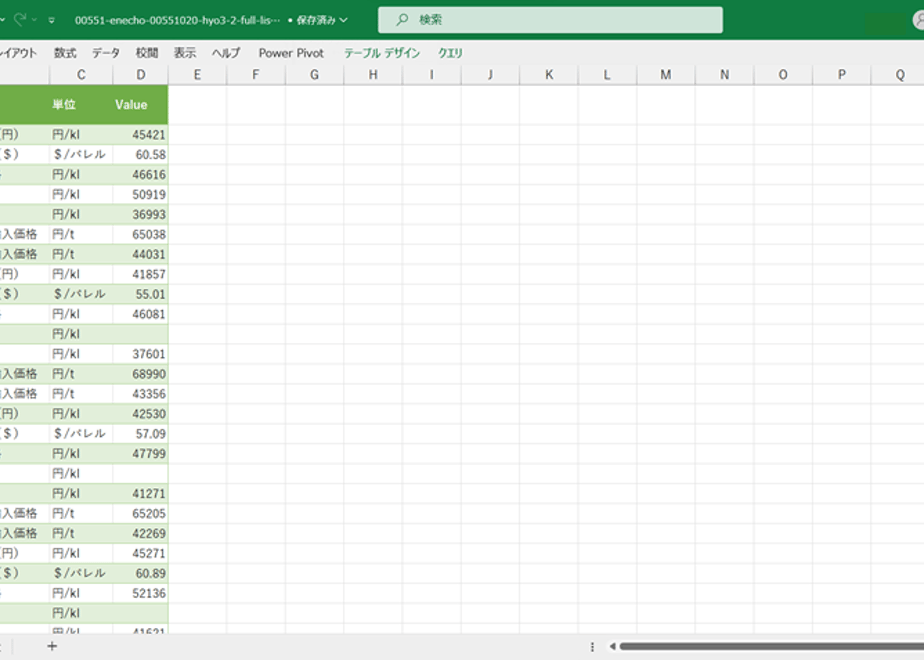Select the cell with value 36993
Screen dimensions: 924x660
(140, 214)
